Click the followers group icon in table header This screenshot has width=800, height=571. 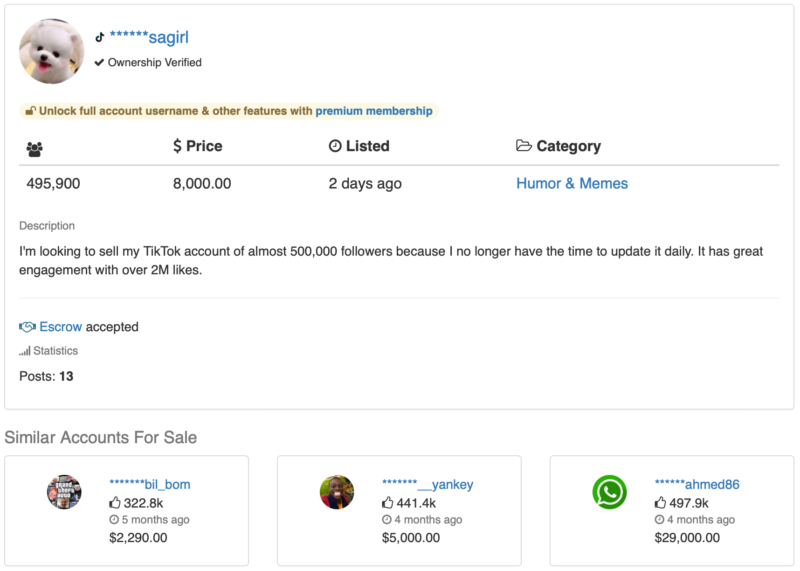pos(35,148)
